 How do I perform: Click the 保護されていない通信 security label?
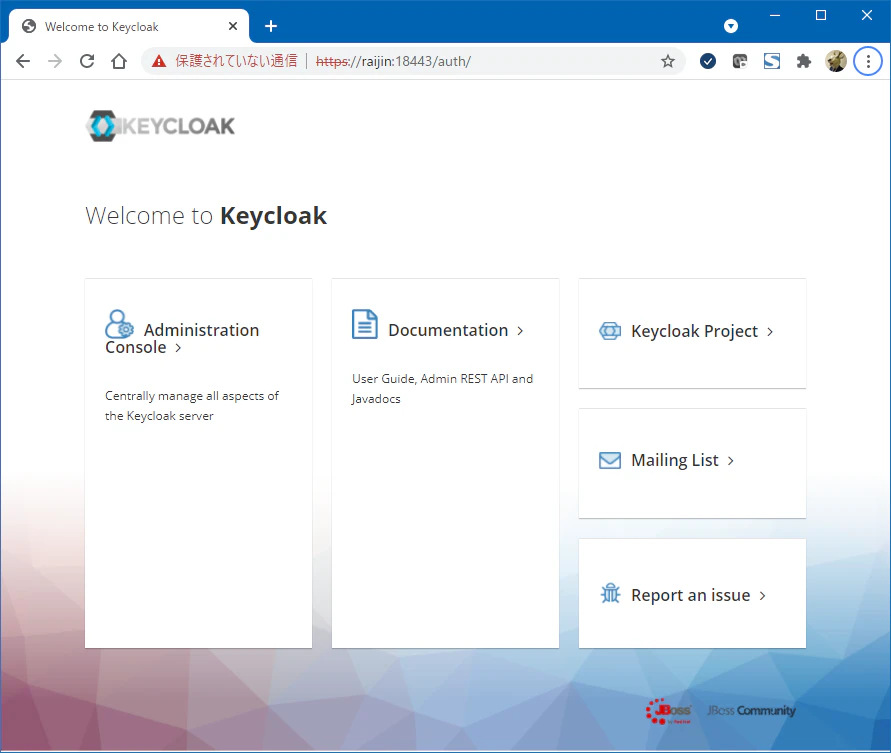coord(236,61)
